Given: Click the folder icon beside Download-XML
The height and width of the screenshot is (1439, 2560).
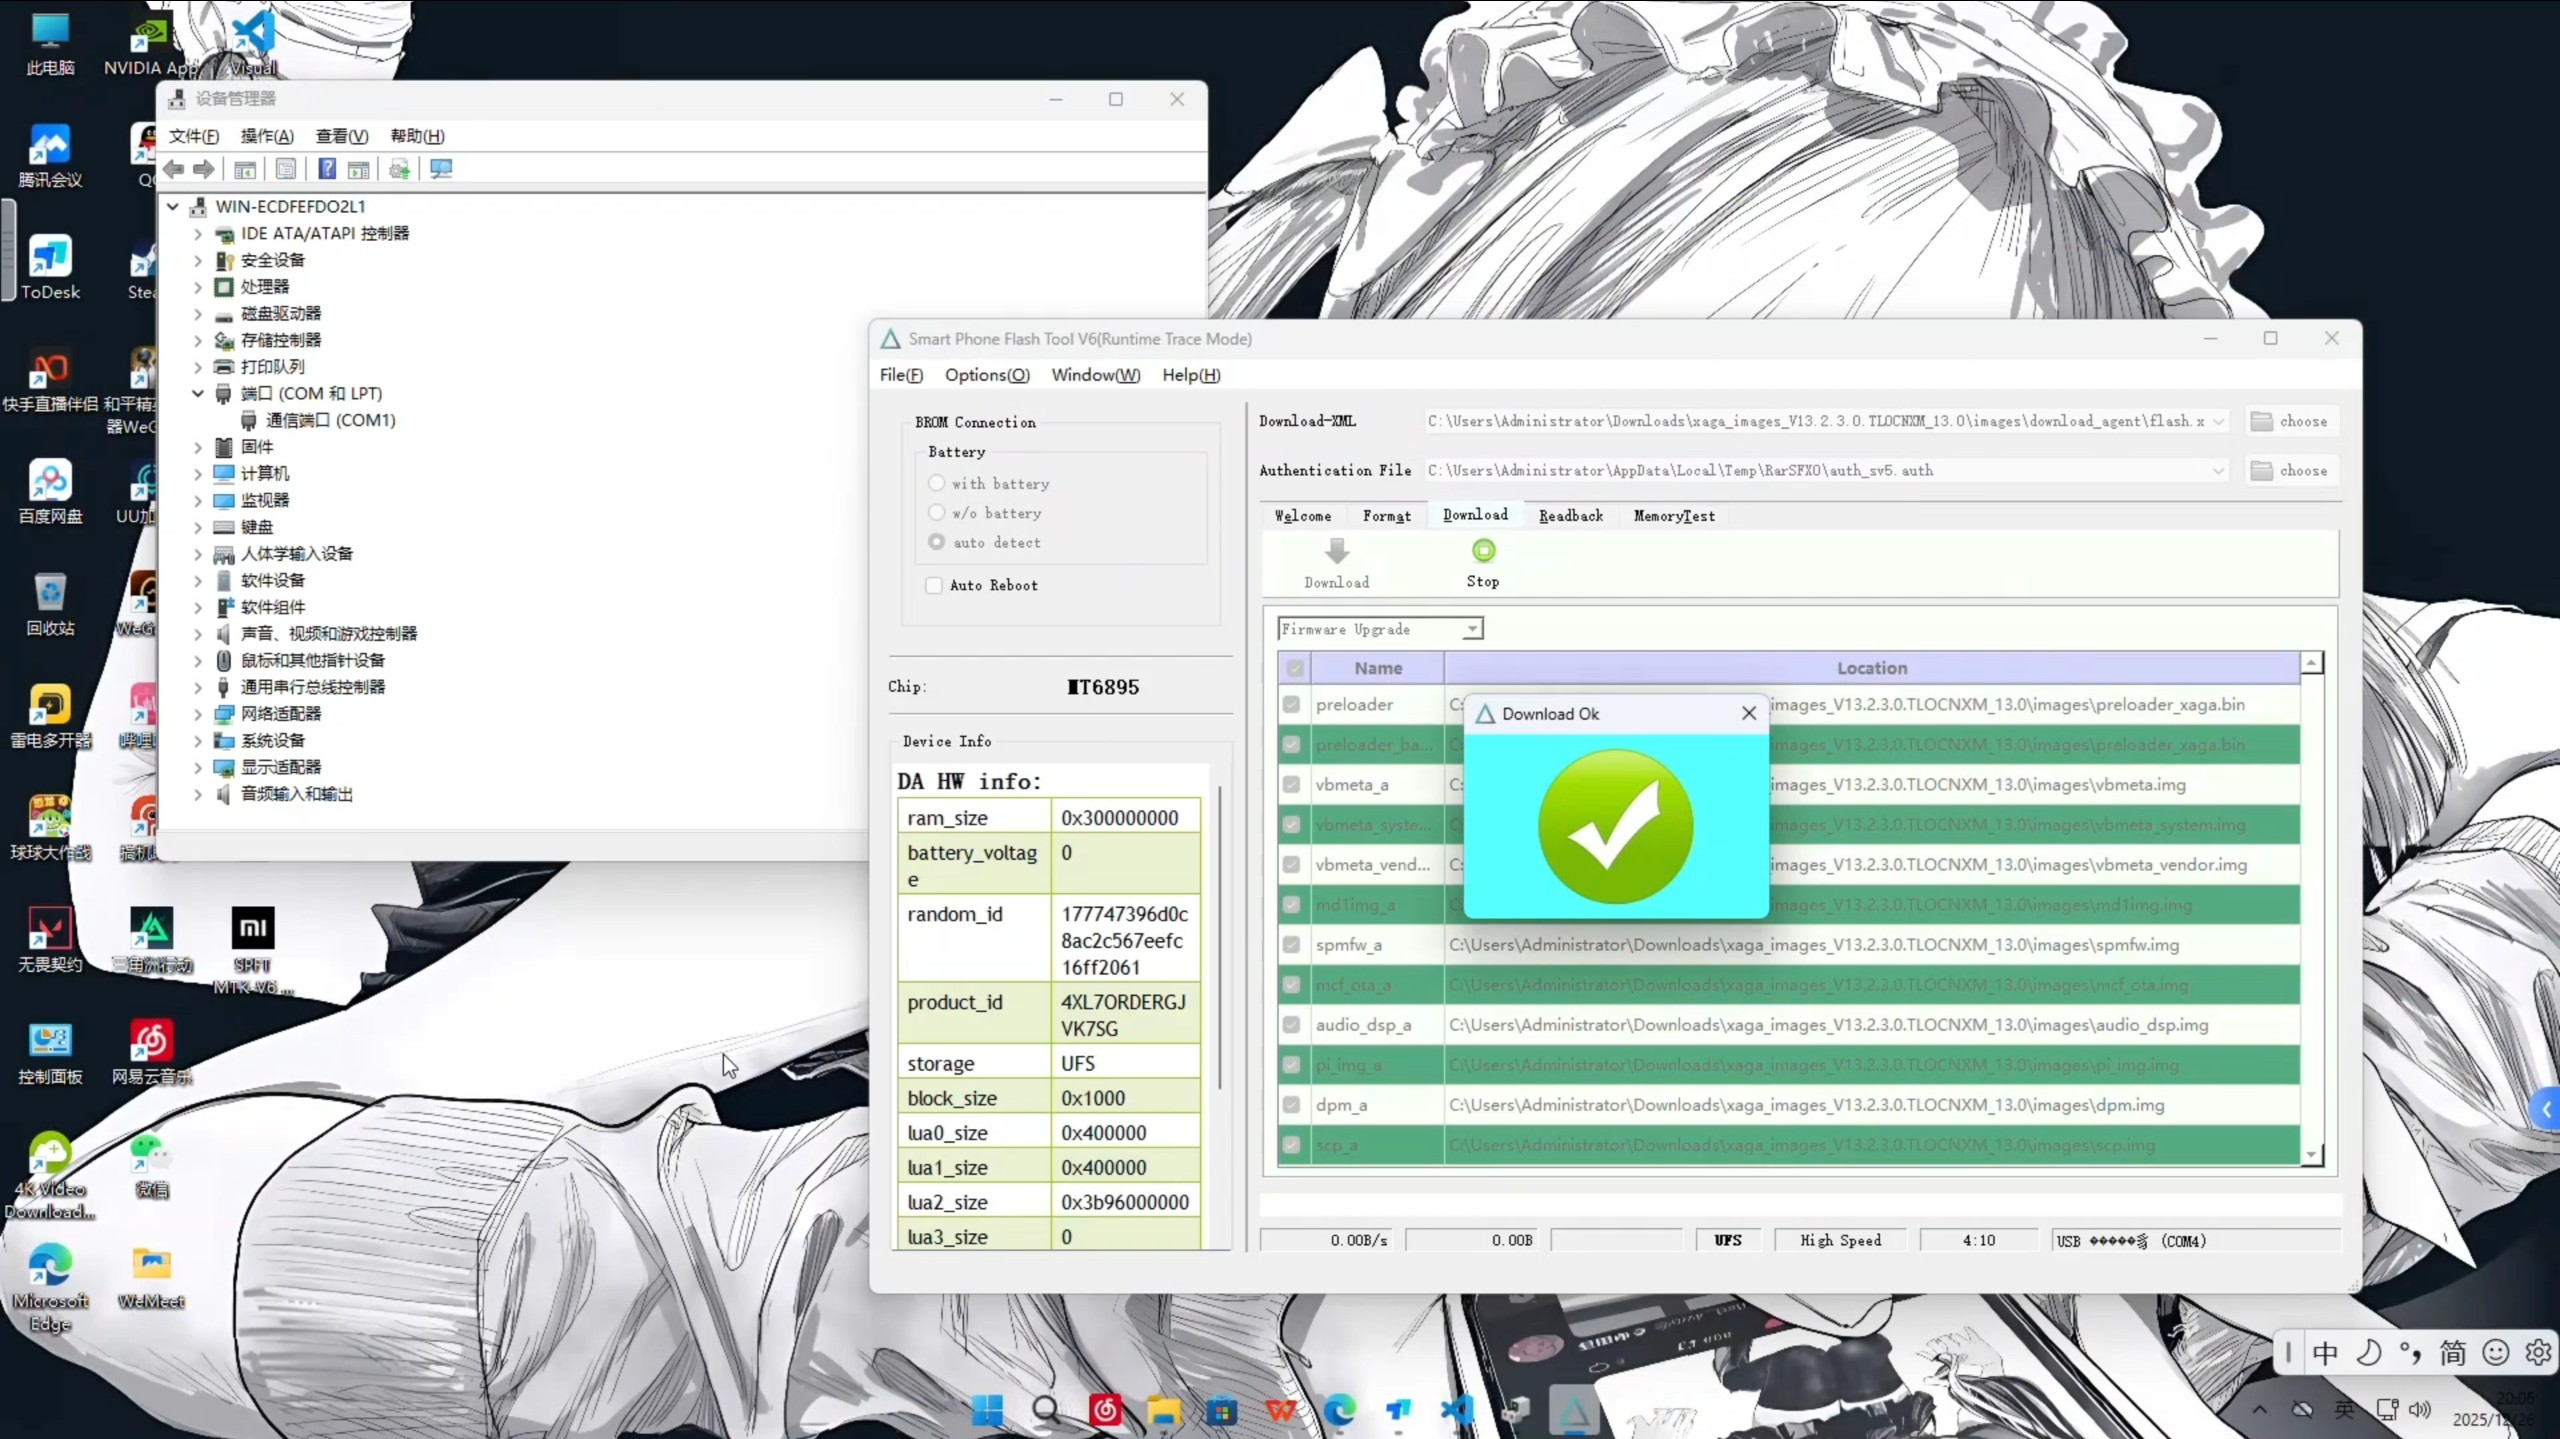Looking at the screenshot, I should click(2261, 421).
